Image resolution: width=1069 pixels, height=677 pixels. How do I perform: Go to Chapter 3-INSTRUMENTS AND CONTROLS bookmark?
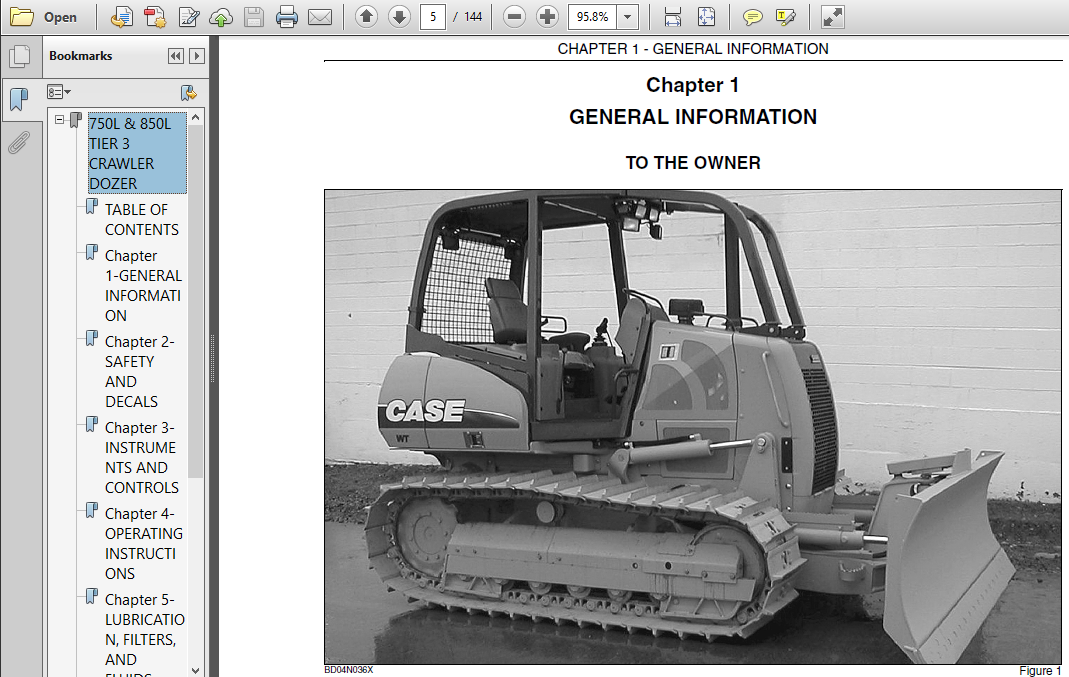pos(142,457)
